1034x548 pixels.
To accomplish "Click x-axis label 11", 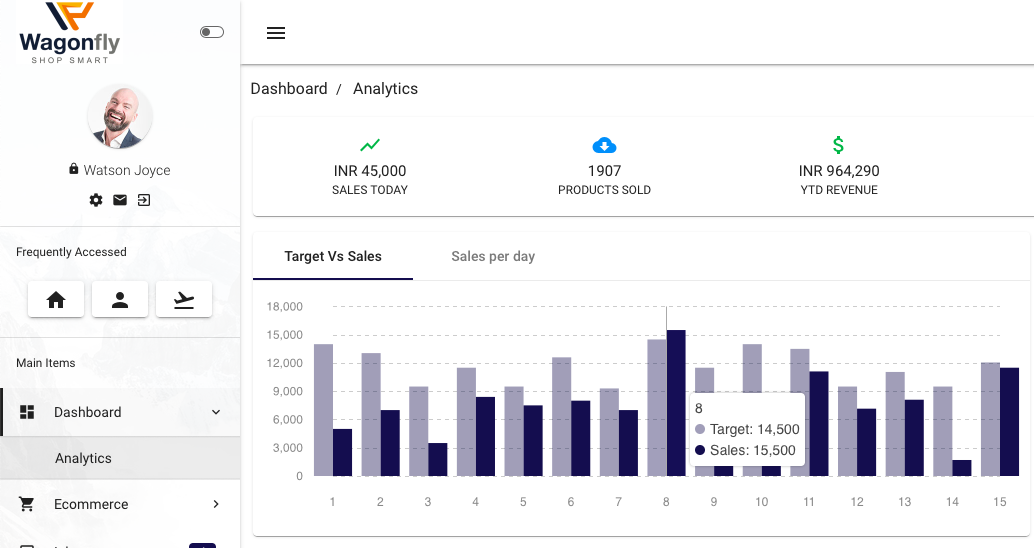I will point(809,502).
